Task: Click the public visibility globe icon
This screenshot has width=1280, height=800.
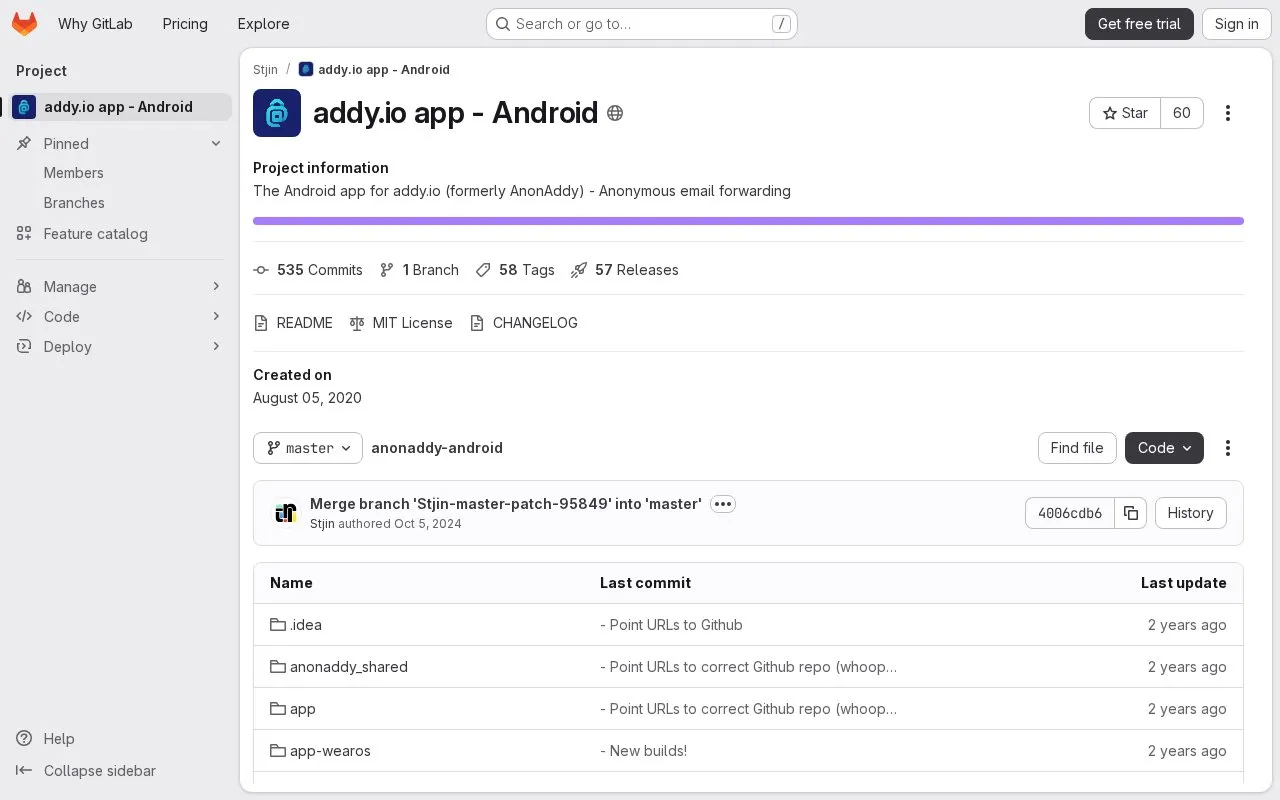Action: point(615,113)
